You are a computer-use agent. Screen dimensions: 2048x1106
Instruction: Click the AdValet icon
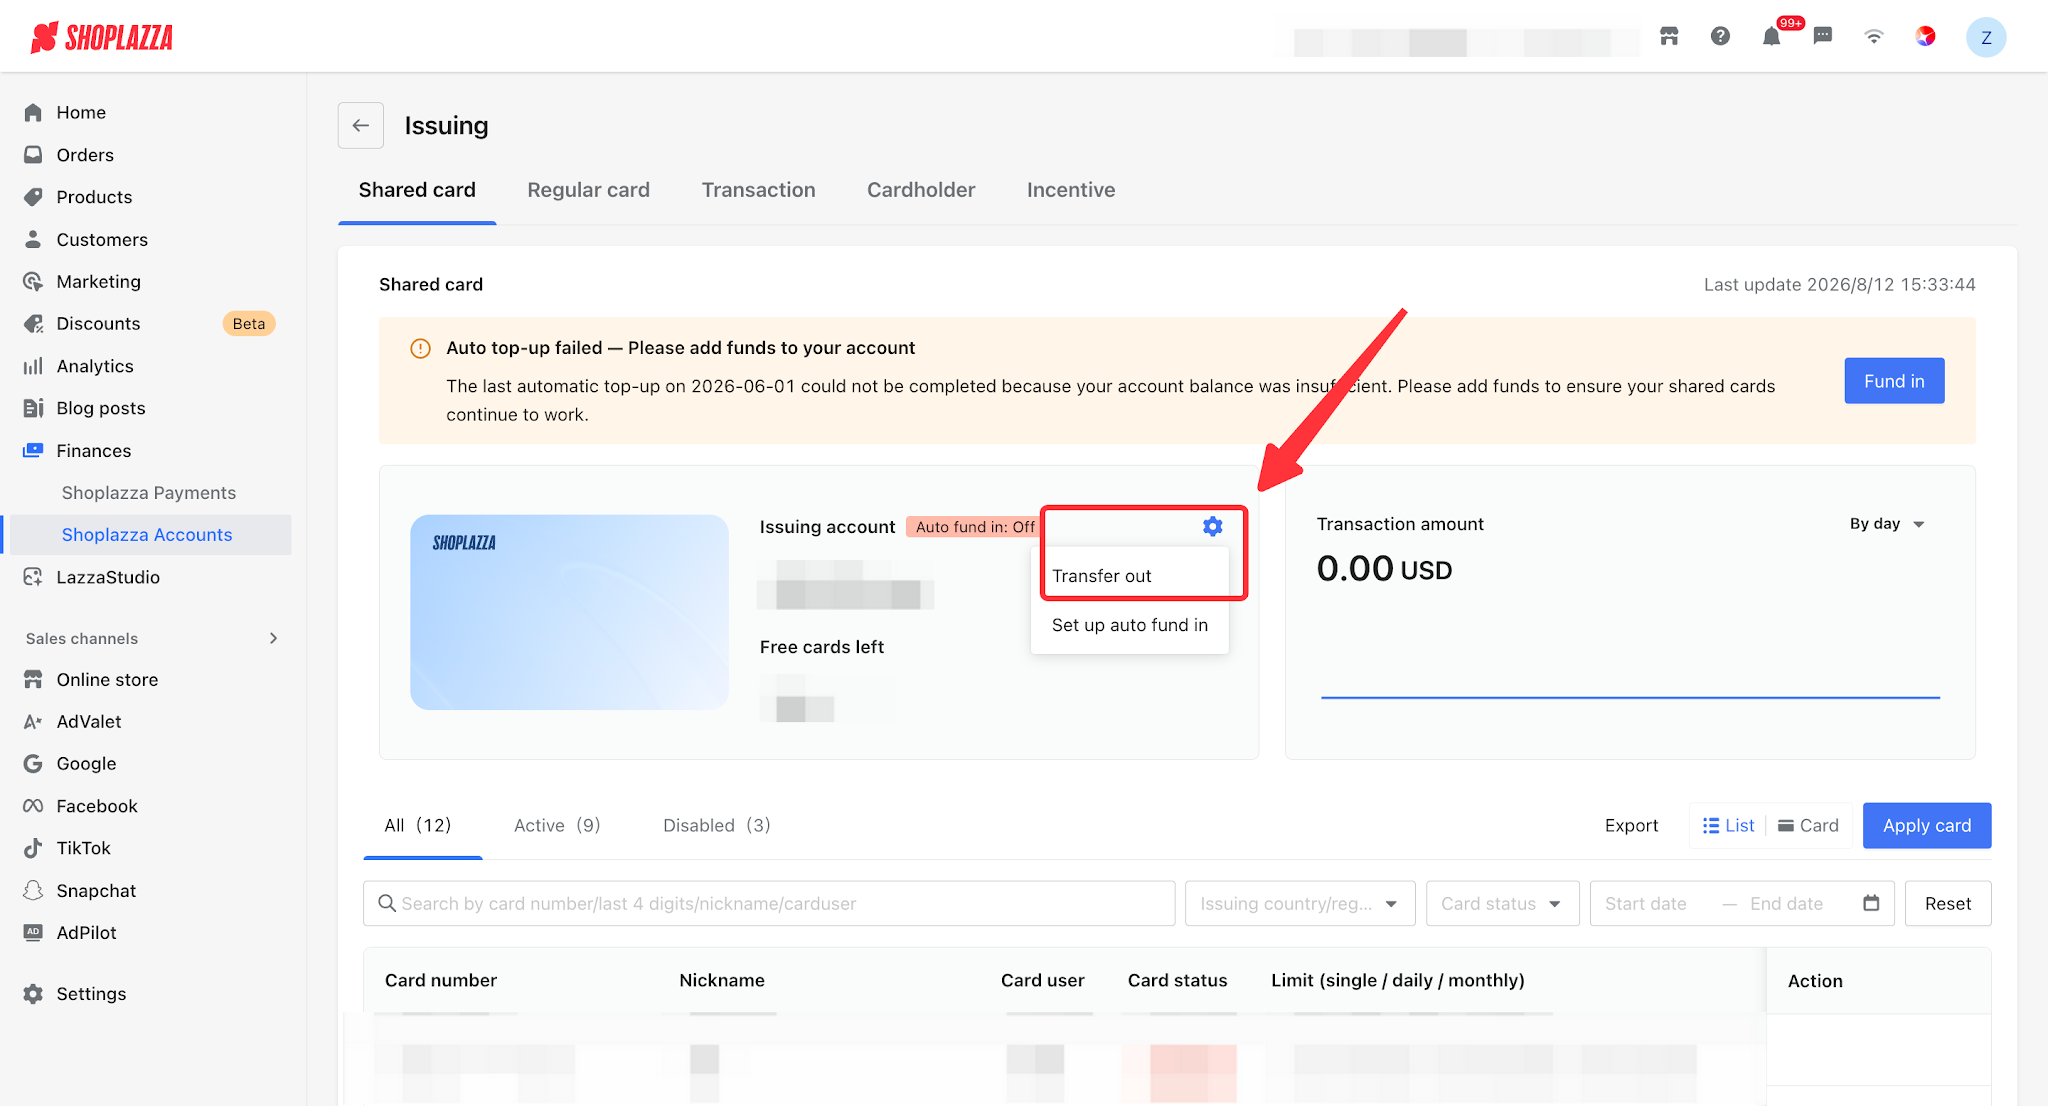point(33,721)
